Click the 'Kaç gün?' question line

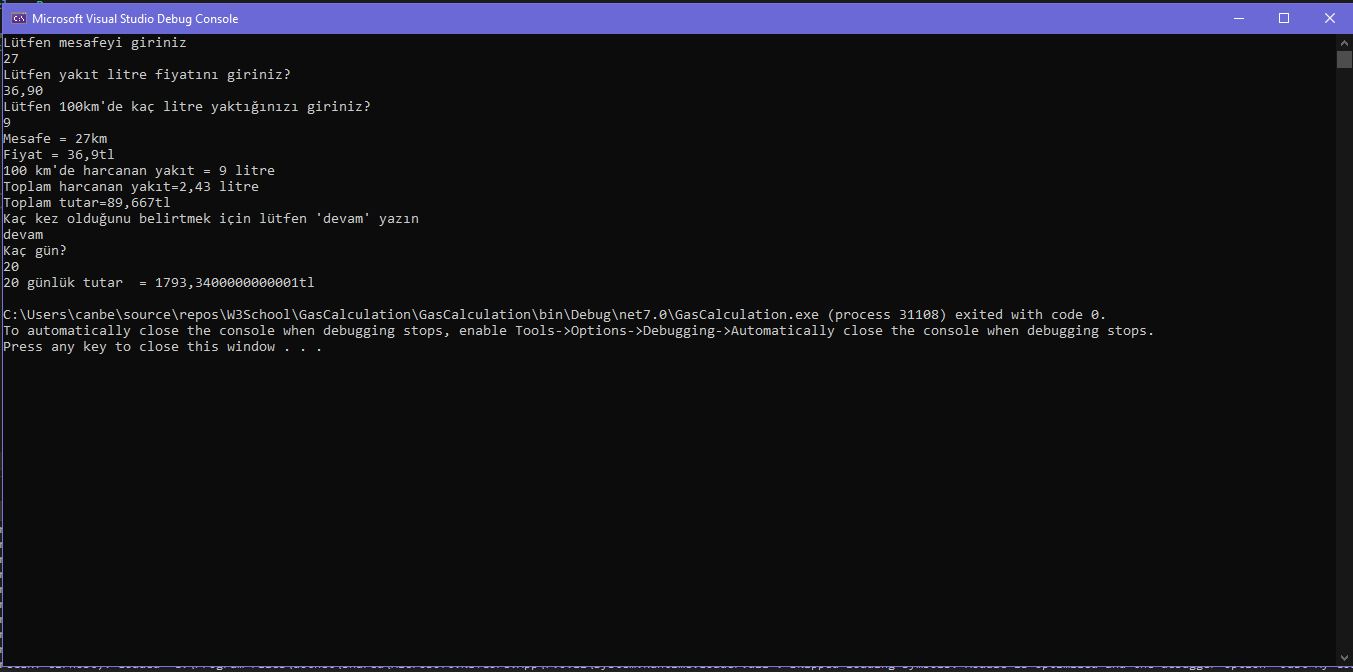(35, 250)
